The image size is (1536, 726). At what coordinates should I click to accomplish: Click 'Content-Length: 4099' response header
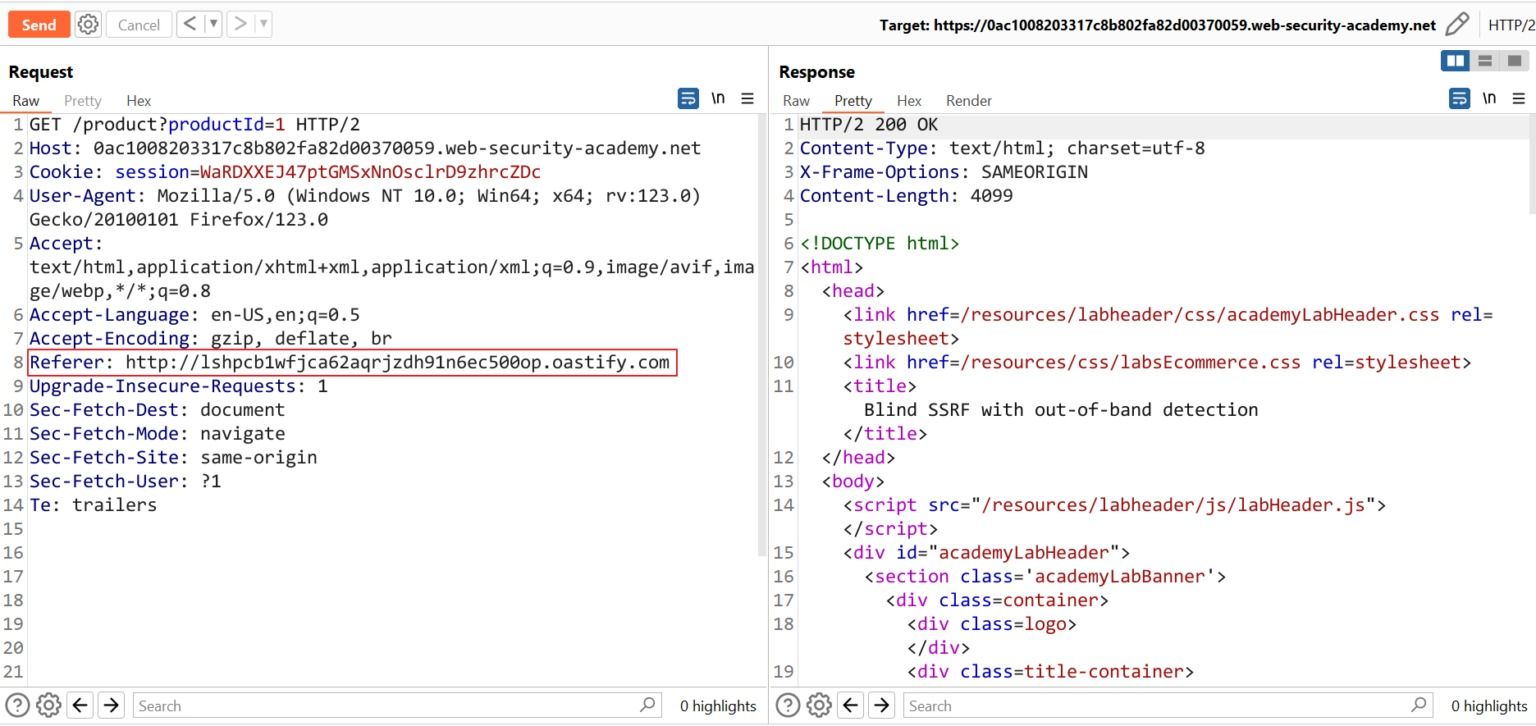tap(906, 196)
